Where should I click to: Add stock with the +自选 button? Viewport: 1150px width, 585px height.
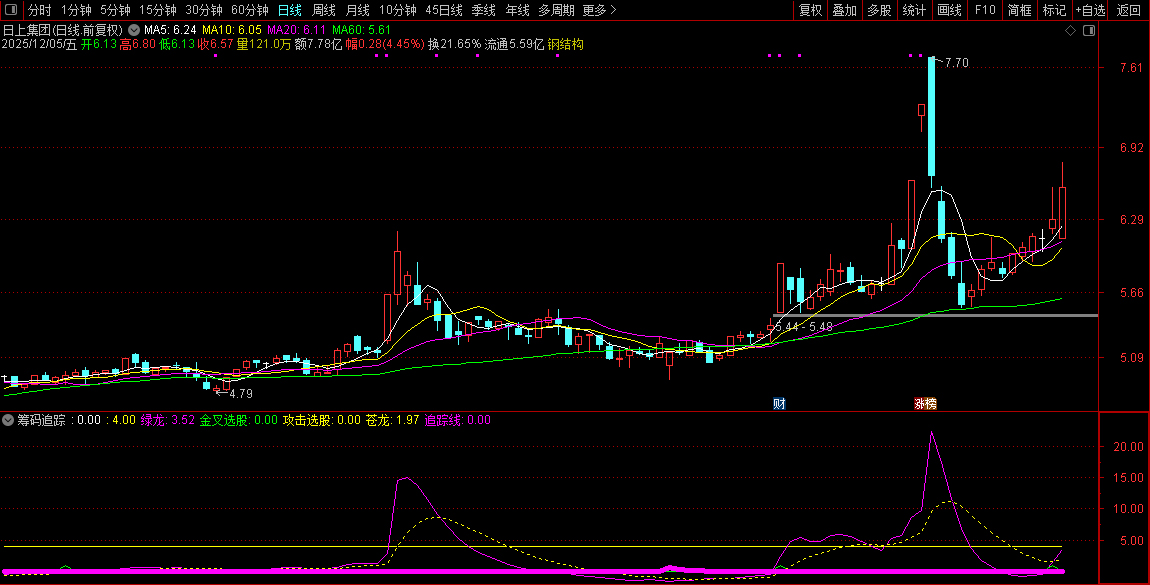click(1090, 10)
